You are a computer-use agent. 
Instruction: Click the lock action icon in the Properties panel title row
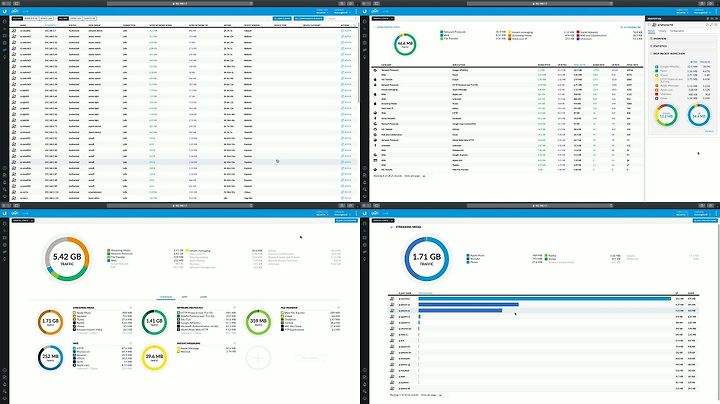click(708, 24)
